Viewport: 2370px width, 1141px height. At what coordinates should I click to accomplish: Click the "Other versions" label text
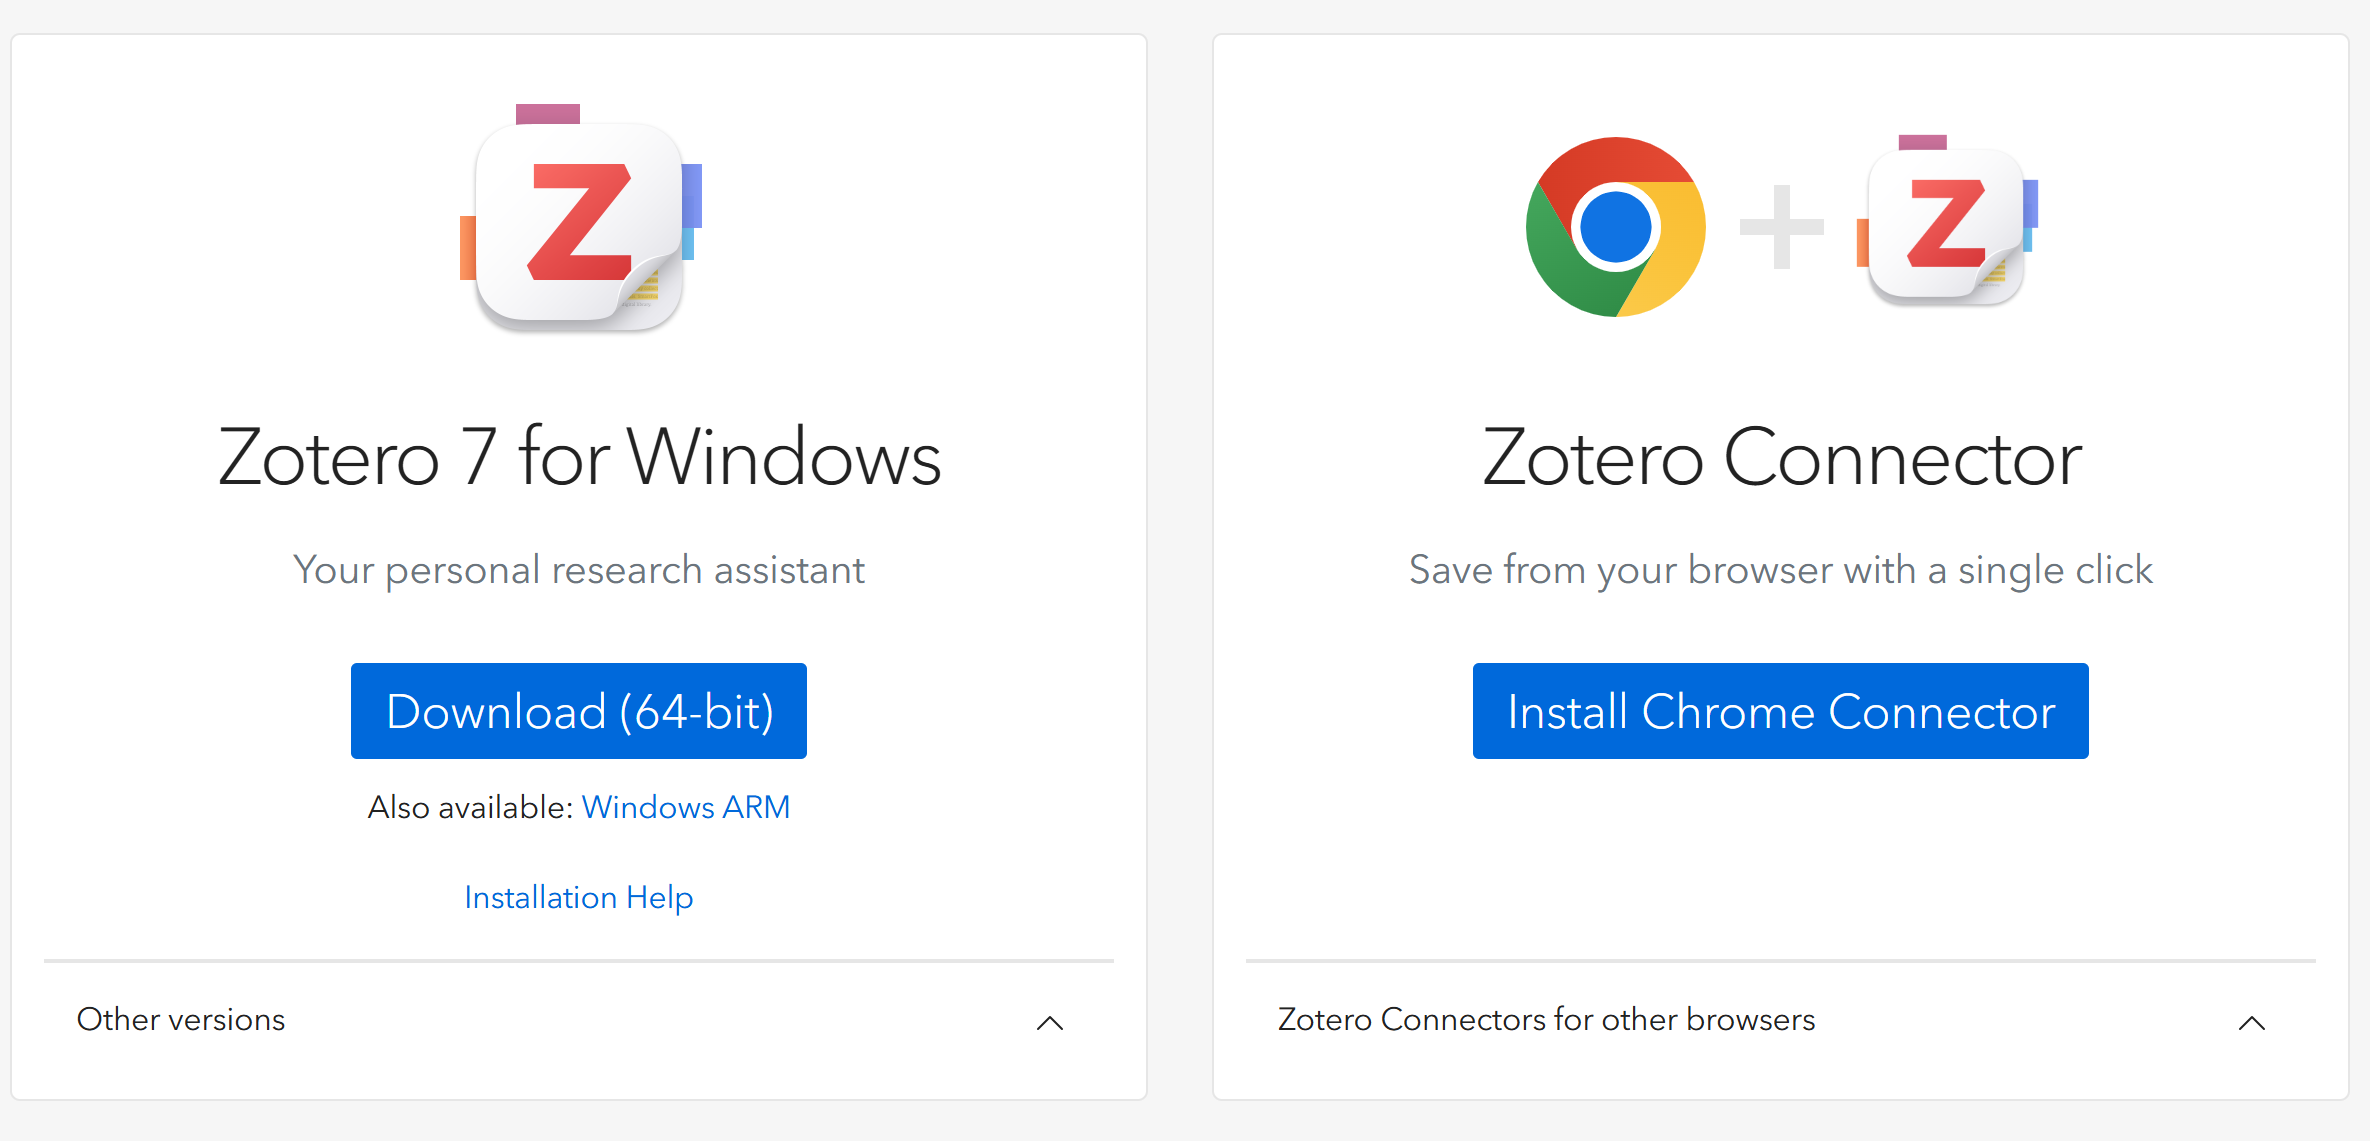[181, 1019]
